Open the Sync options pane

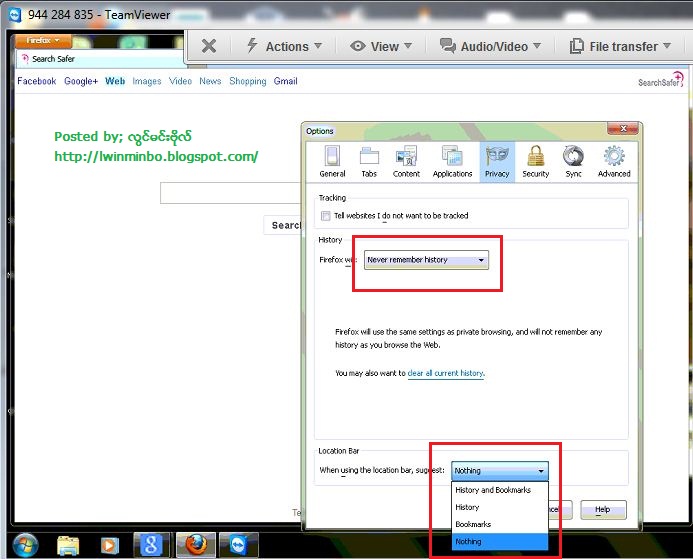click(x=573, y=162)
